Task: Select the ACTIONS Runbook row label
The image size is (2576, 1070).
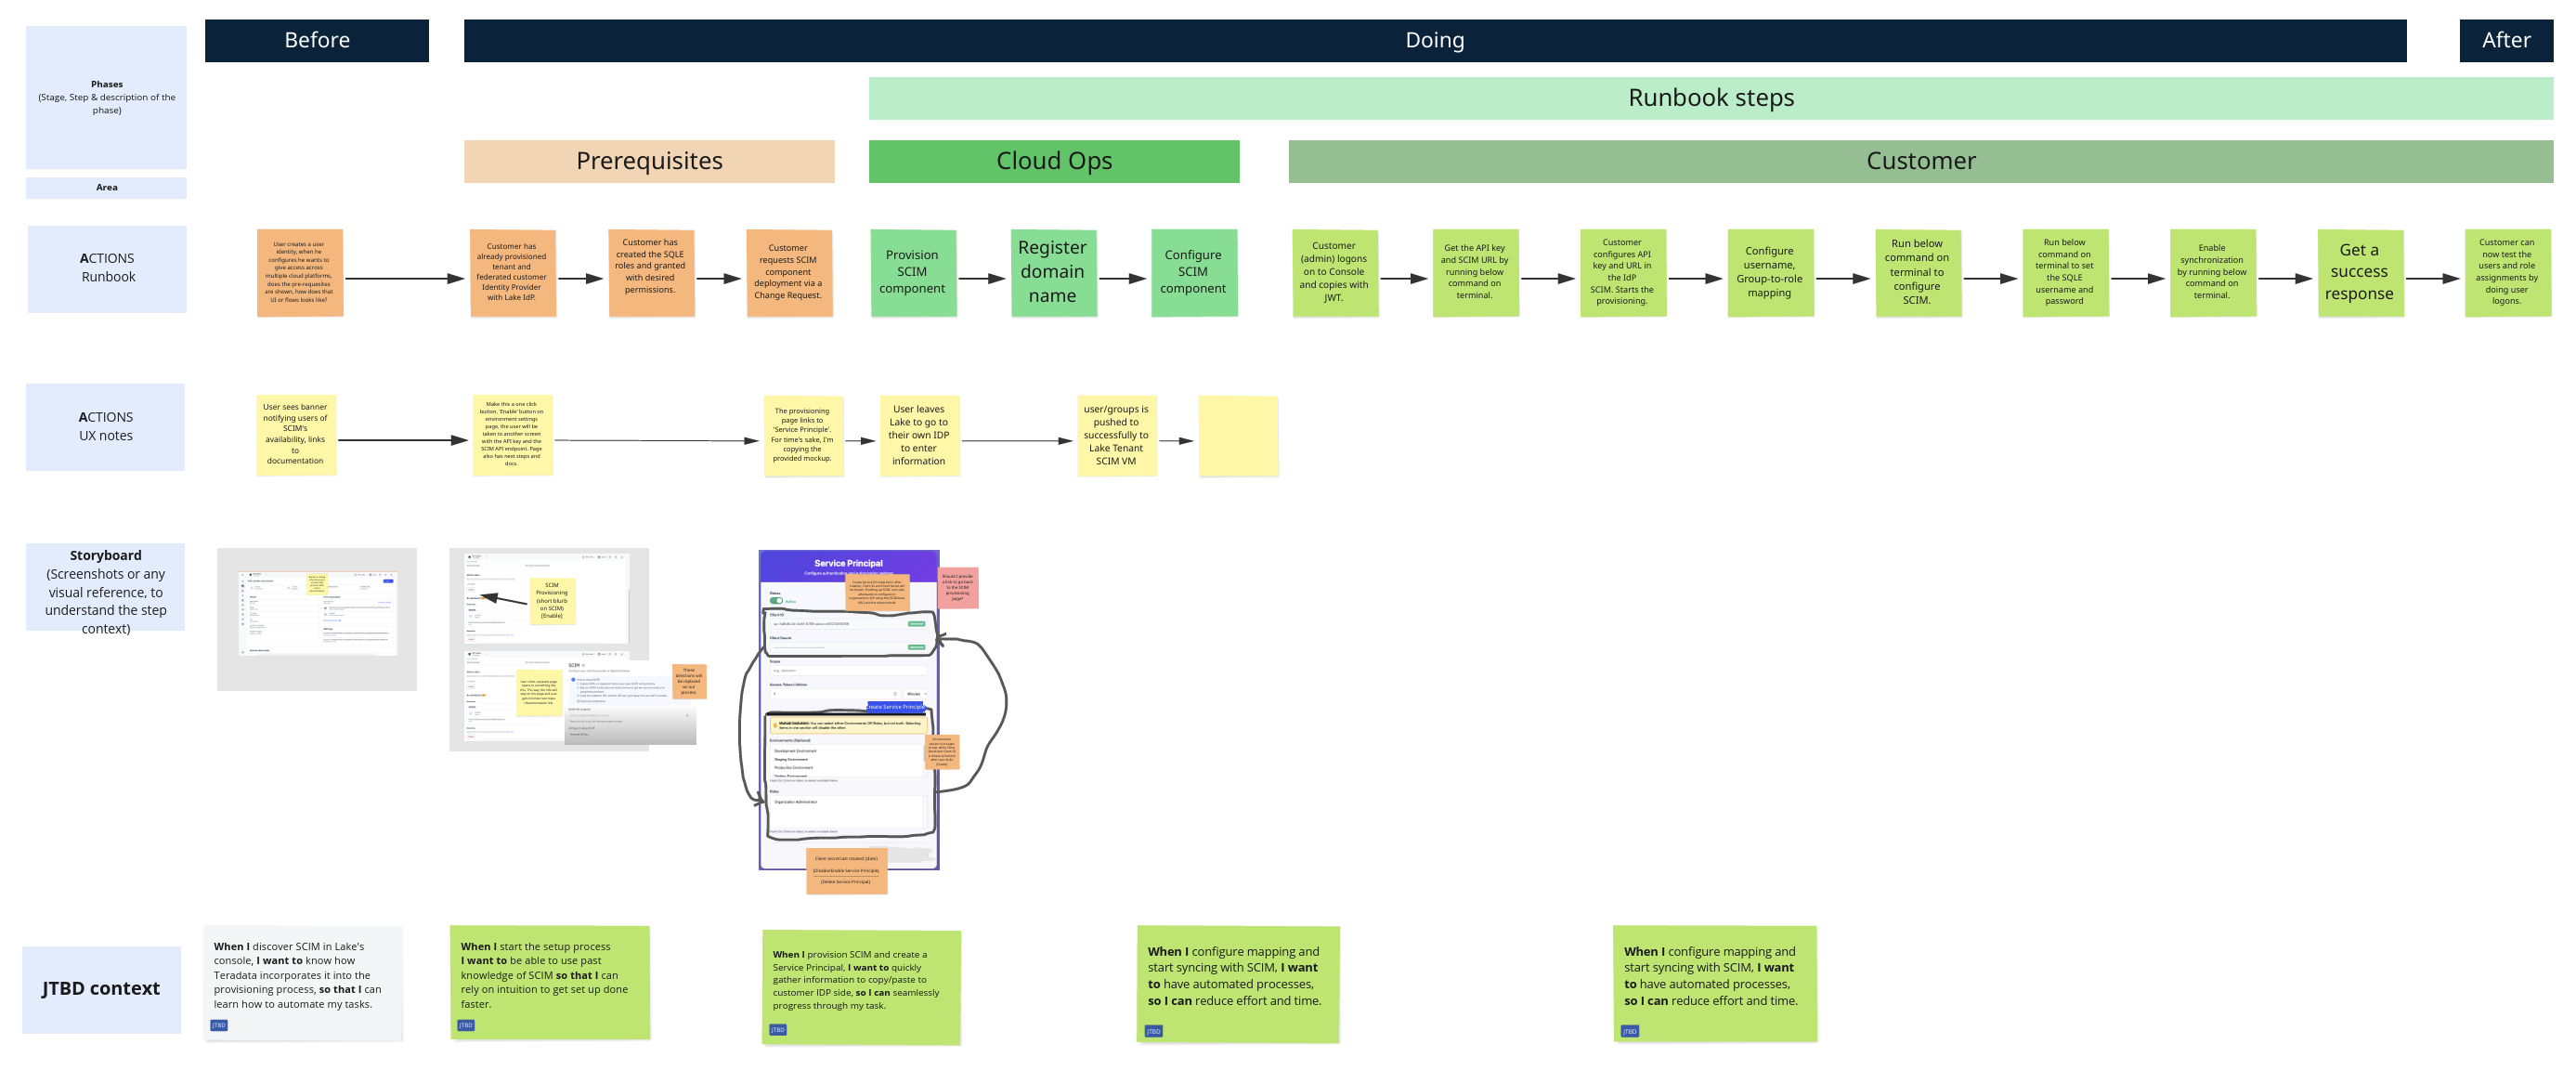Action: 107,268
